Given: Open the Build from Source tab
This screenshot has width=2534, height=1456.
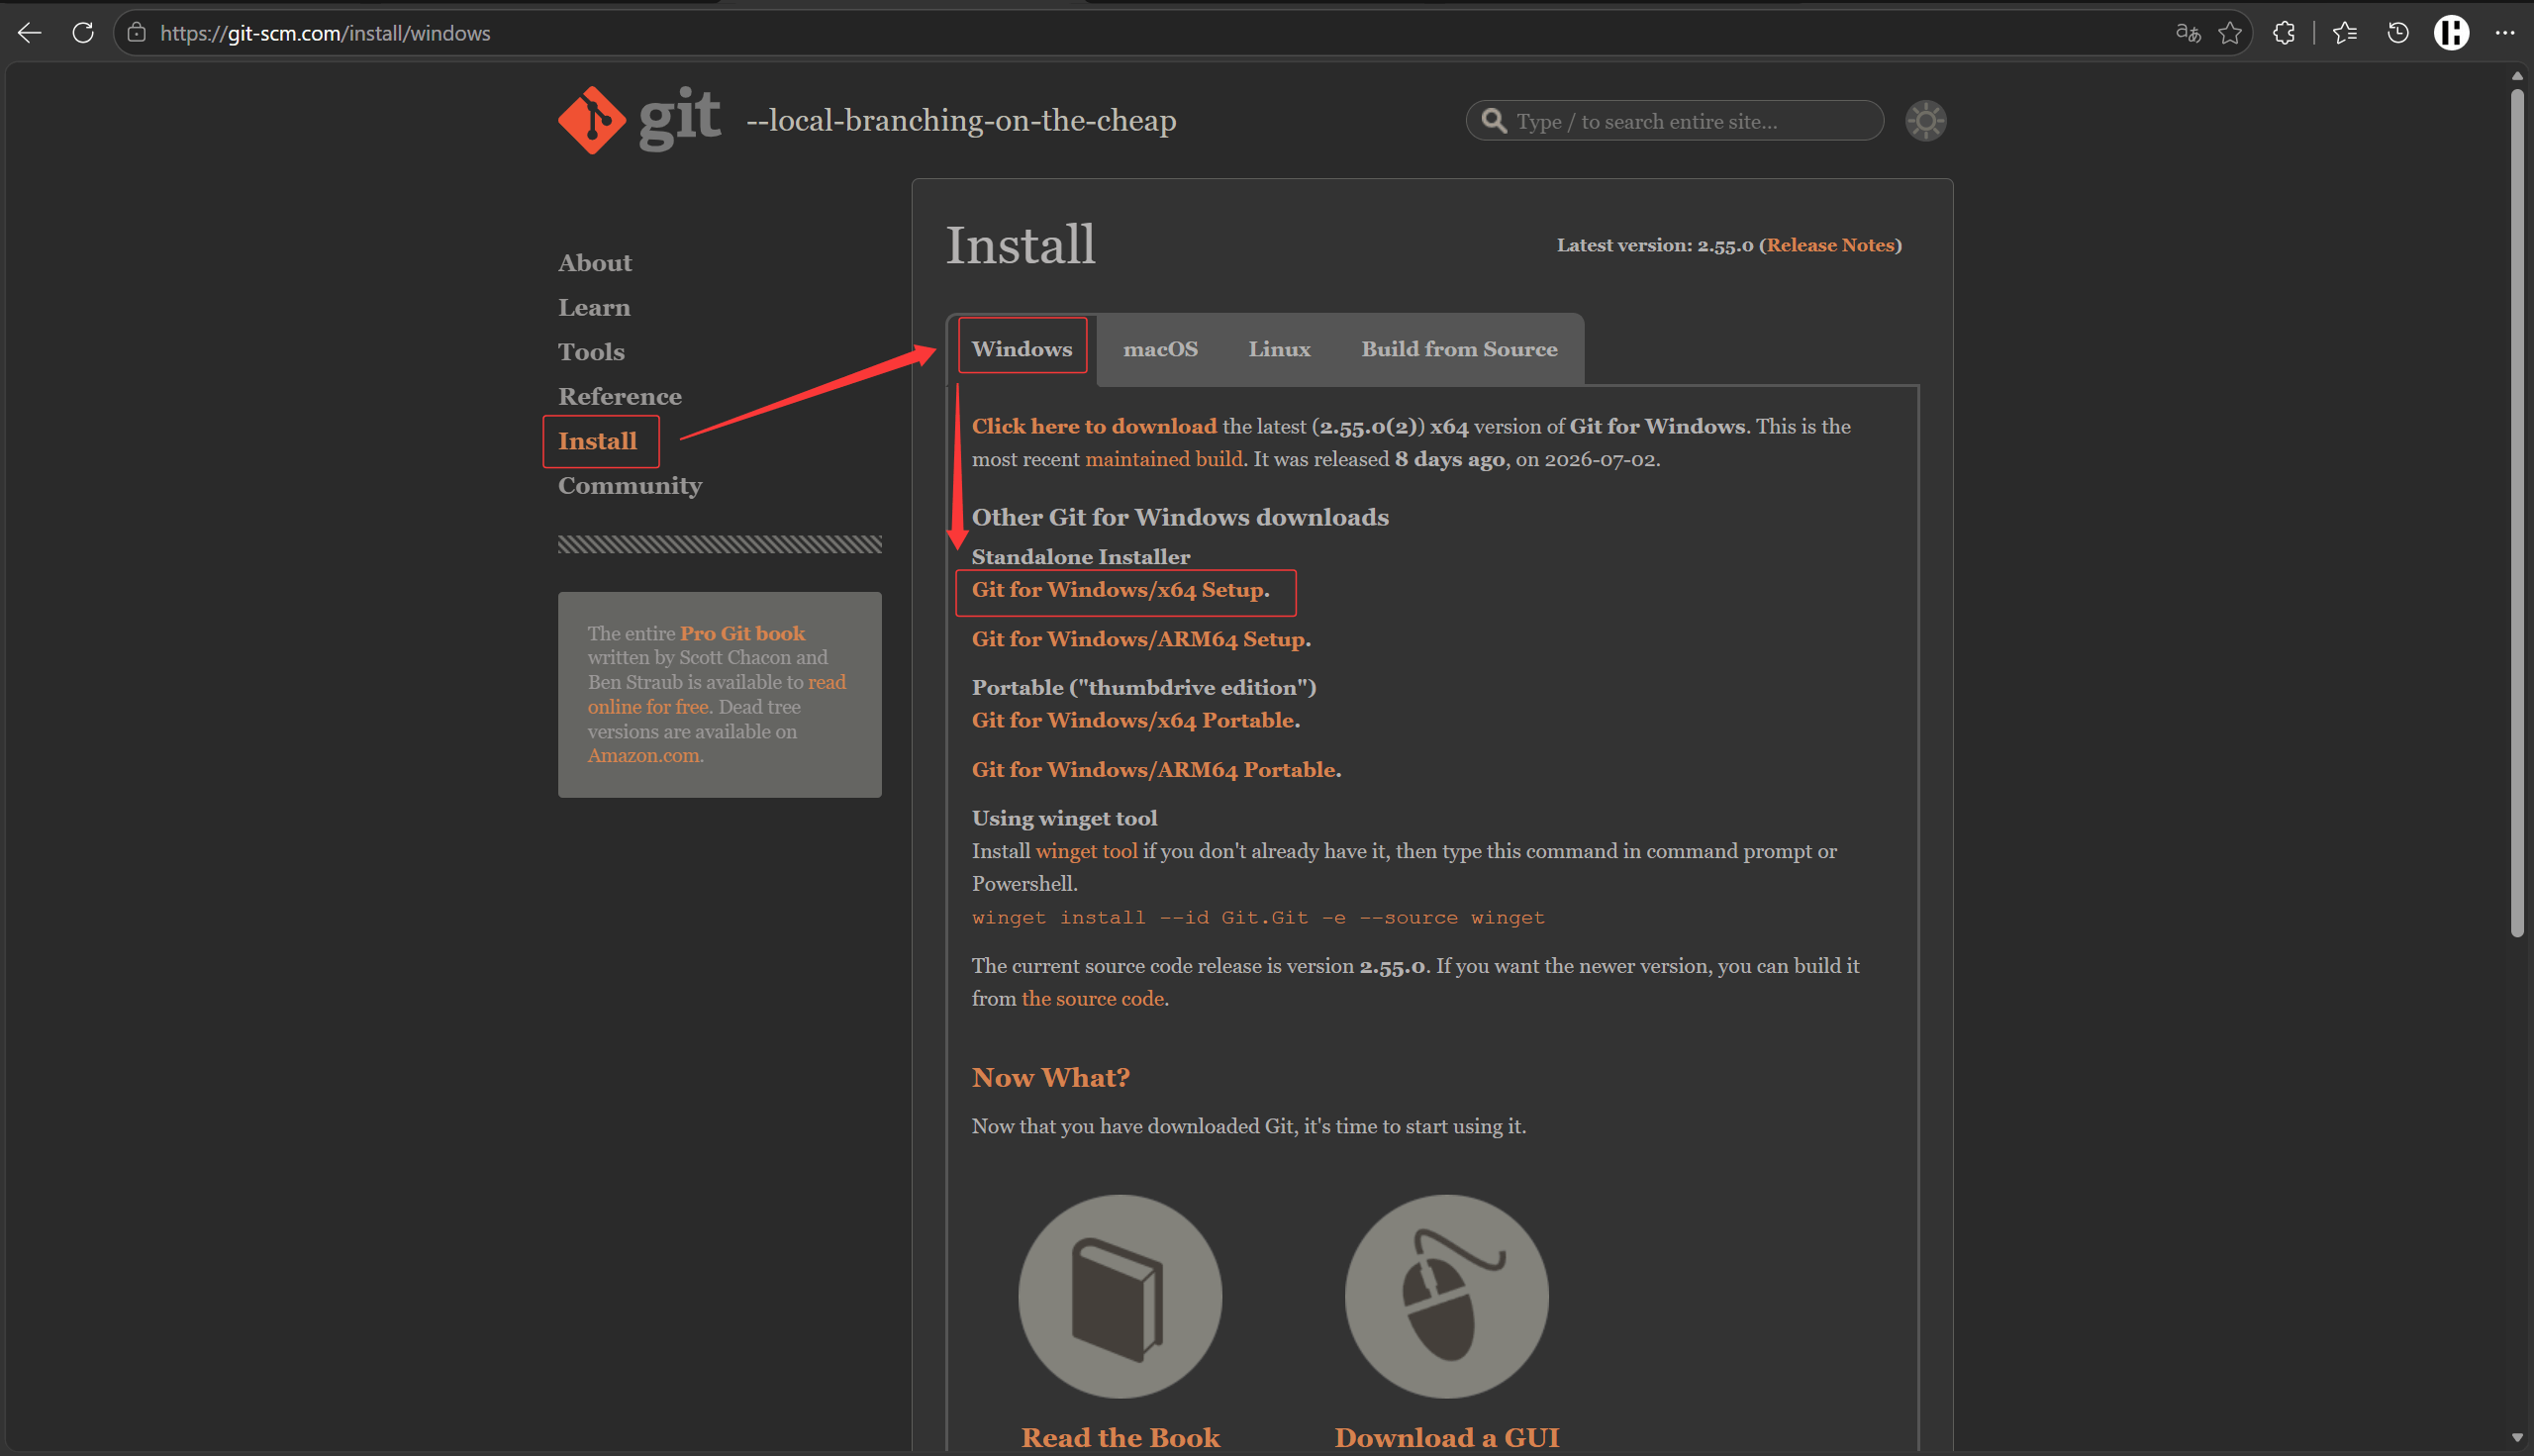Looking at the screenshot, I should pos(1459,349).
